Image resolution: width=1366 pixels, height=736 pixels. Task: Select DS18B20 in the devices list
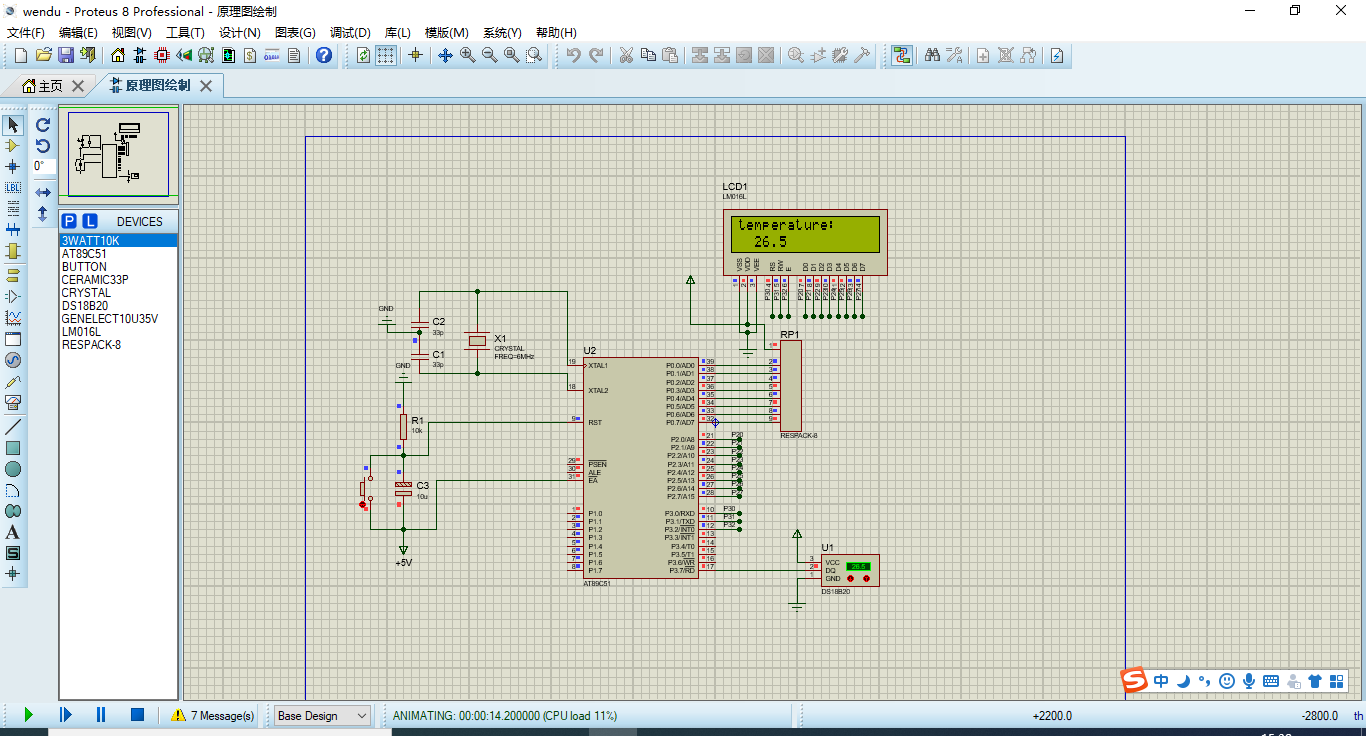point(118,306)
